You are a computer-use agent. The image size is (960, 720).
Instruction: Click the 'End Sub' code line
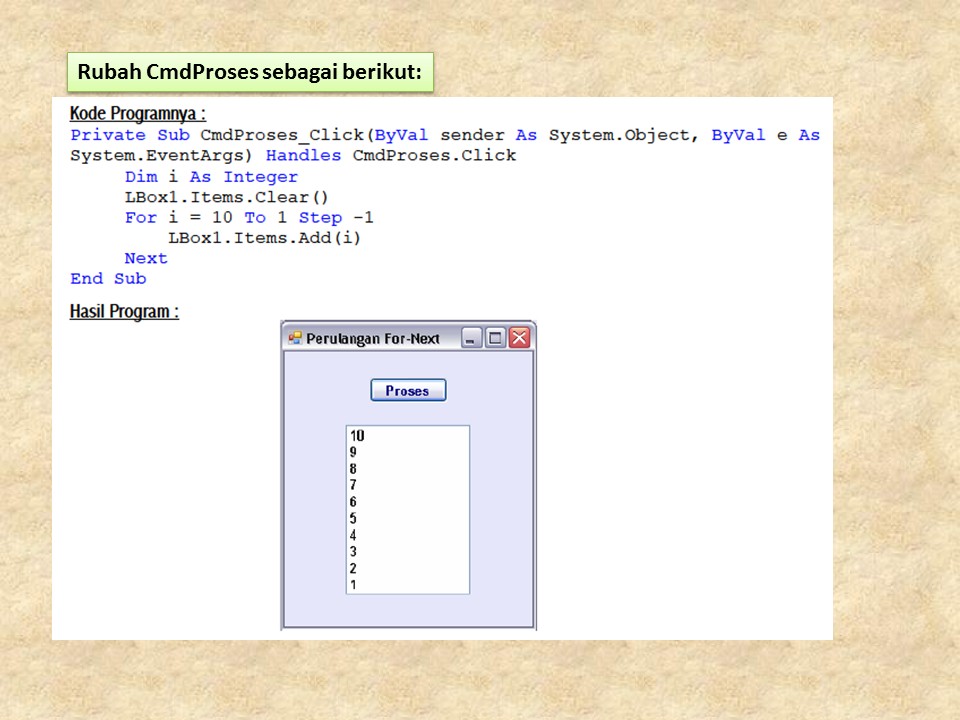click(108, 279)
